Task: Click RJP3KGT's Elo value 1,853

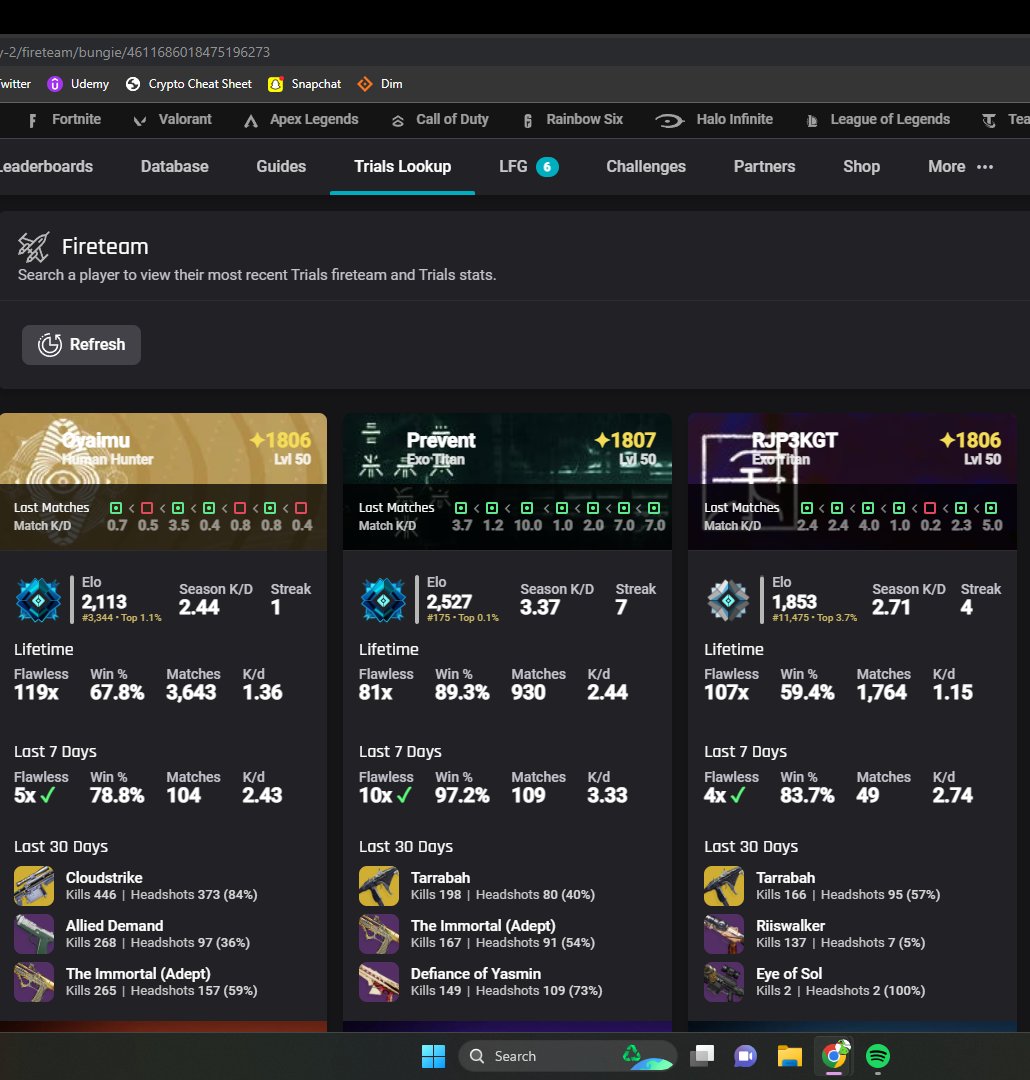Action: tap(794, 602)
